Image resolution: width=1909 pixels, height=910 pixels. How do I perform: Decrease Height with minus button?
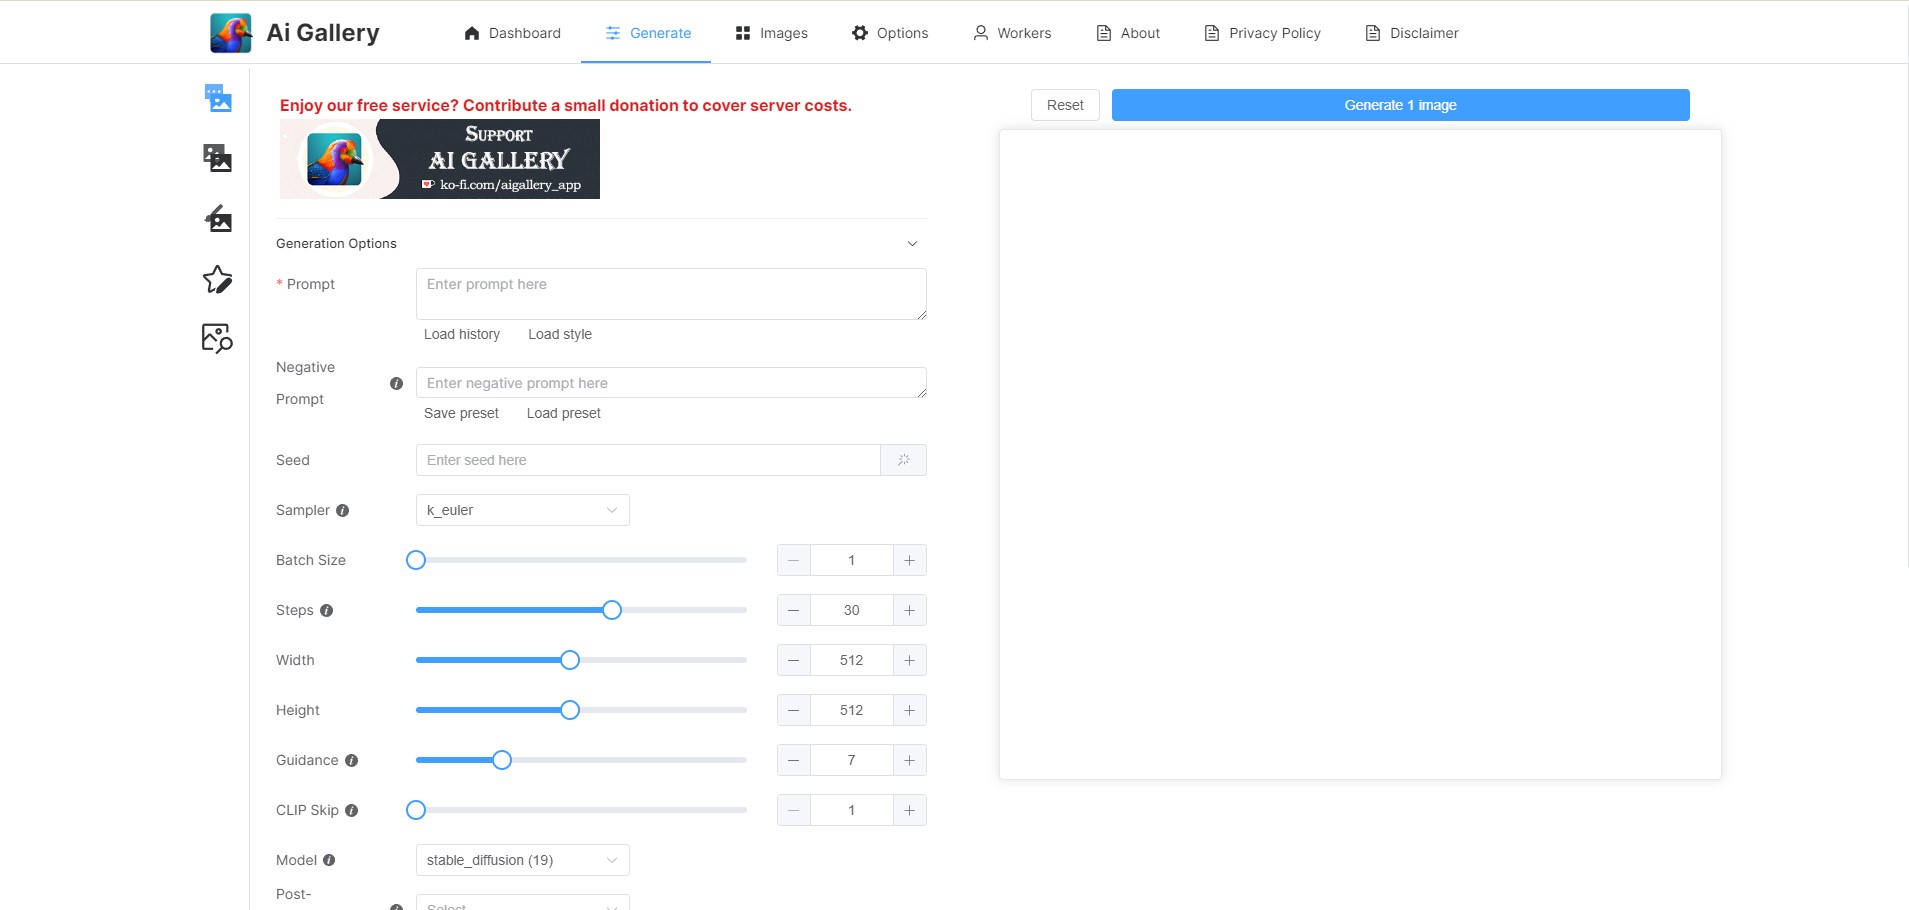pyautogui.click(x=794, y=710)
